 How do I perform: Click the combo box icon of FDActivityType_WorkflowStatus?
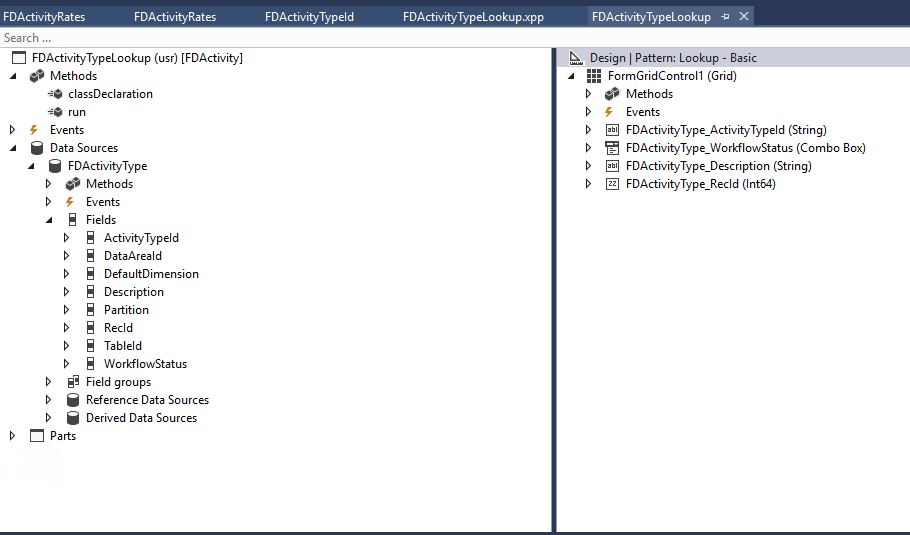click(x=612, y=148)
